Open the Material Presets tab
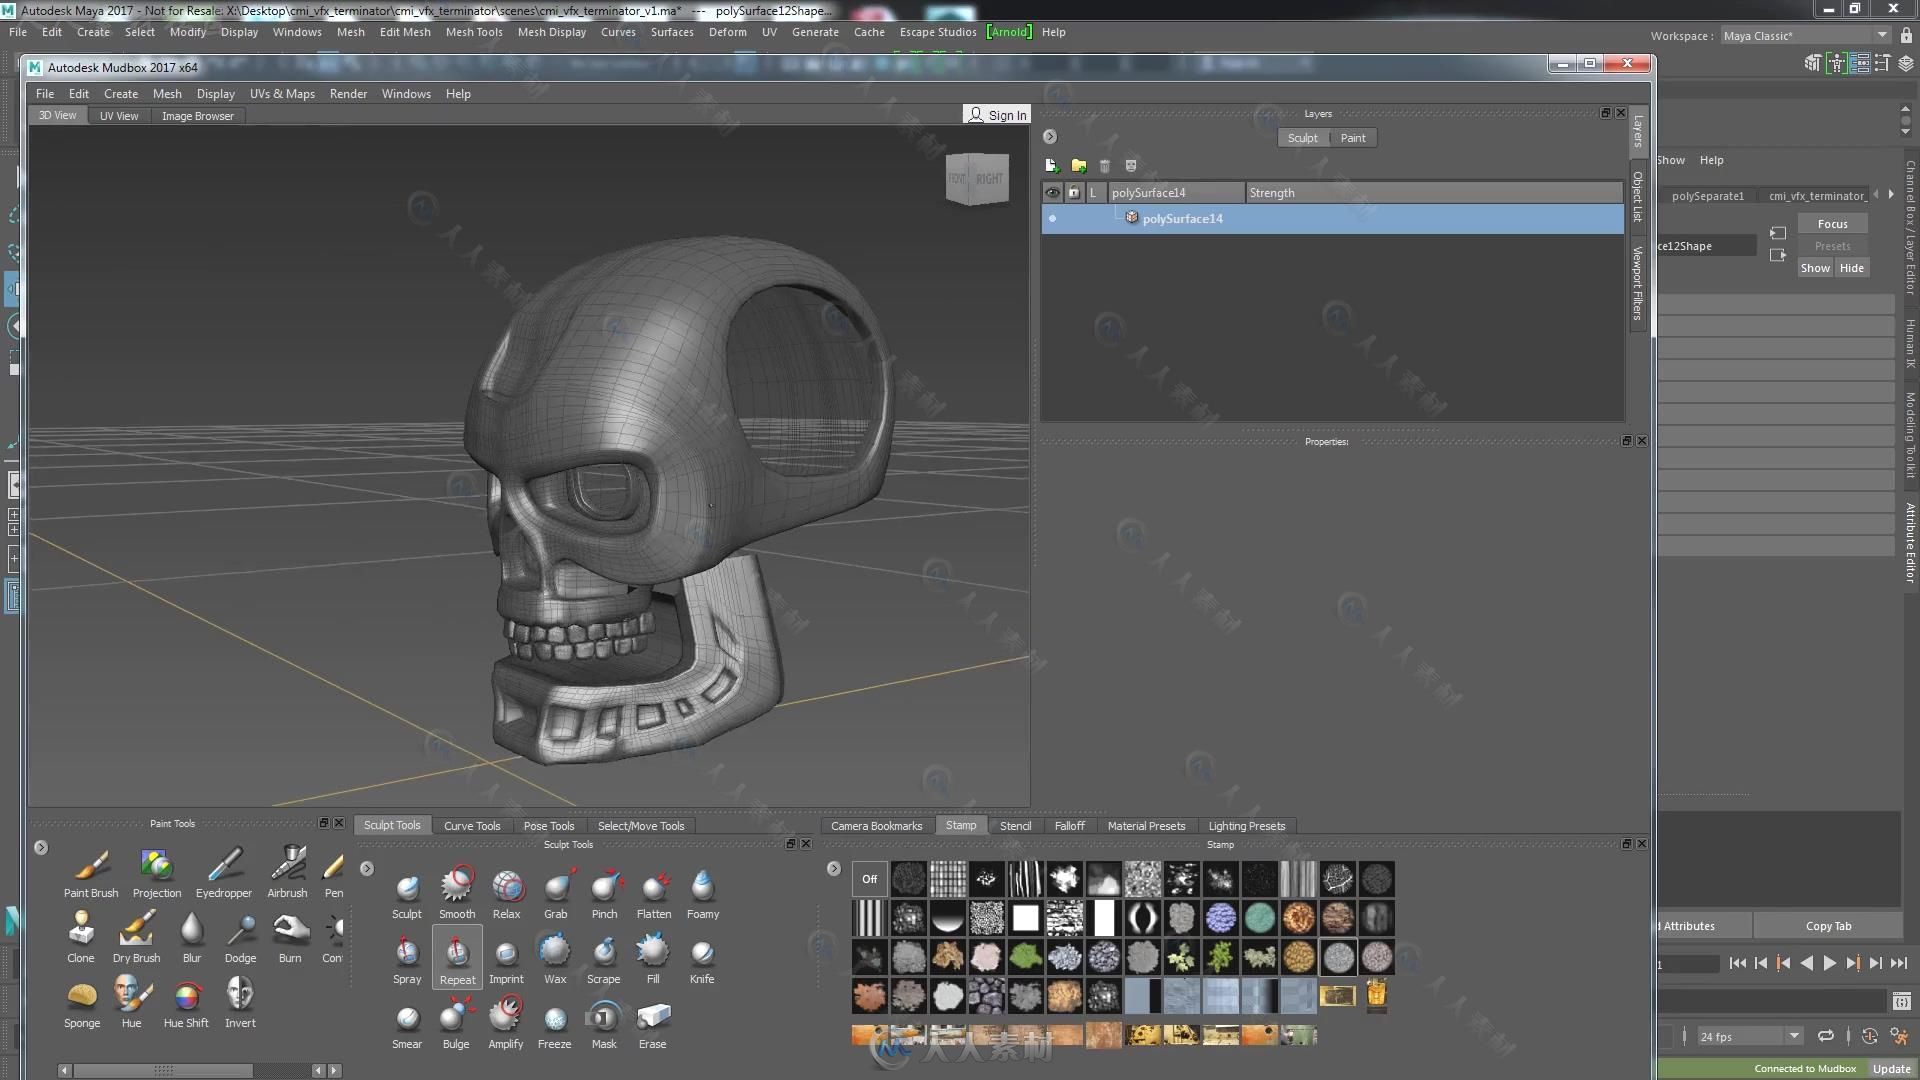This screenshot has width=1920, height=1080. pyautogui.click(x=1146, y=826)
